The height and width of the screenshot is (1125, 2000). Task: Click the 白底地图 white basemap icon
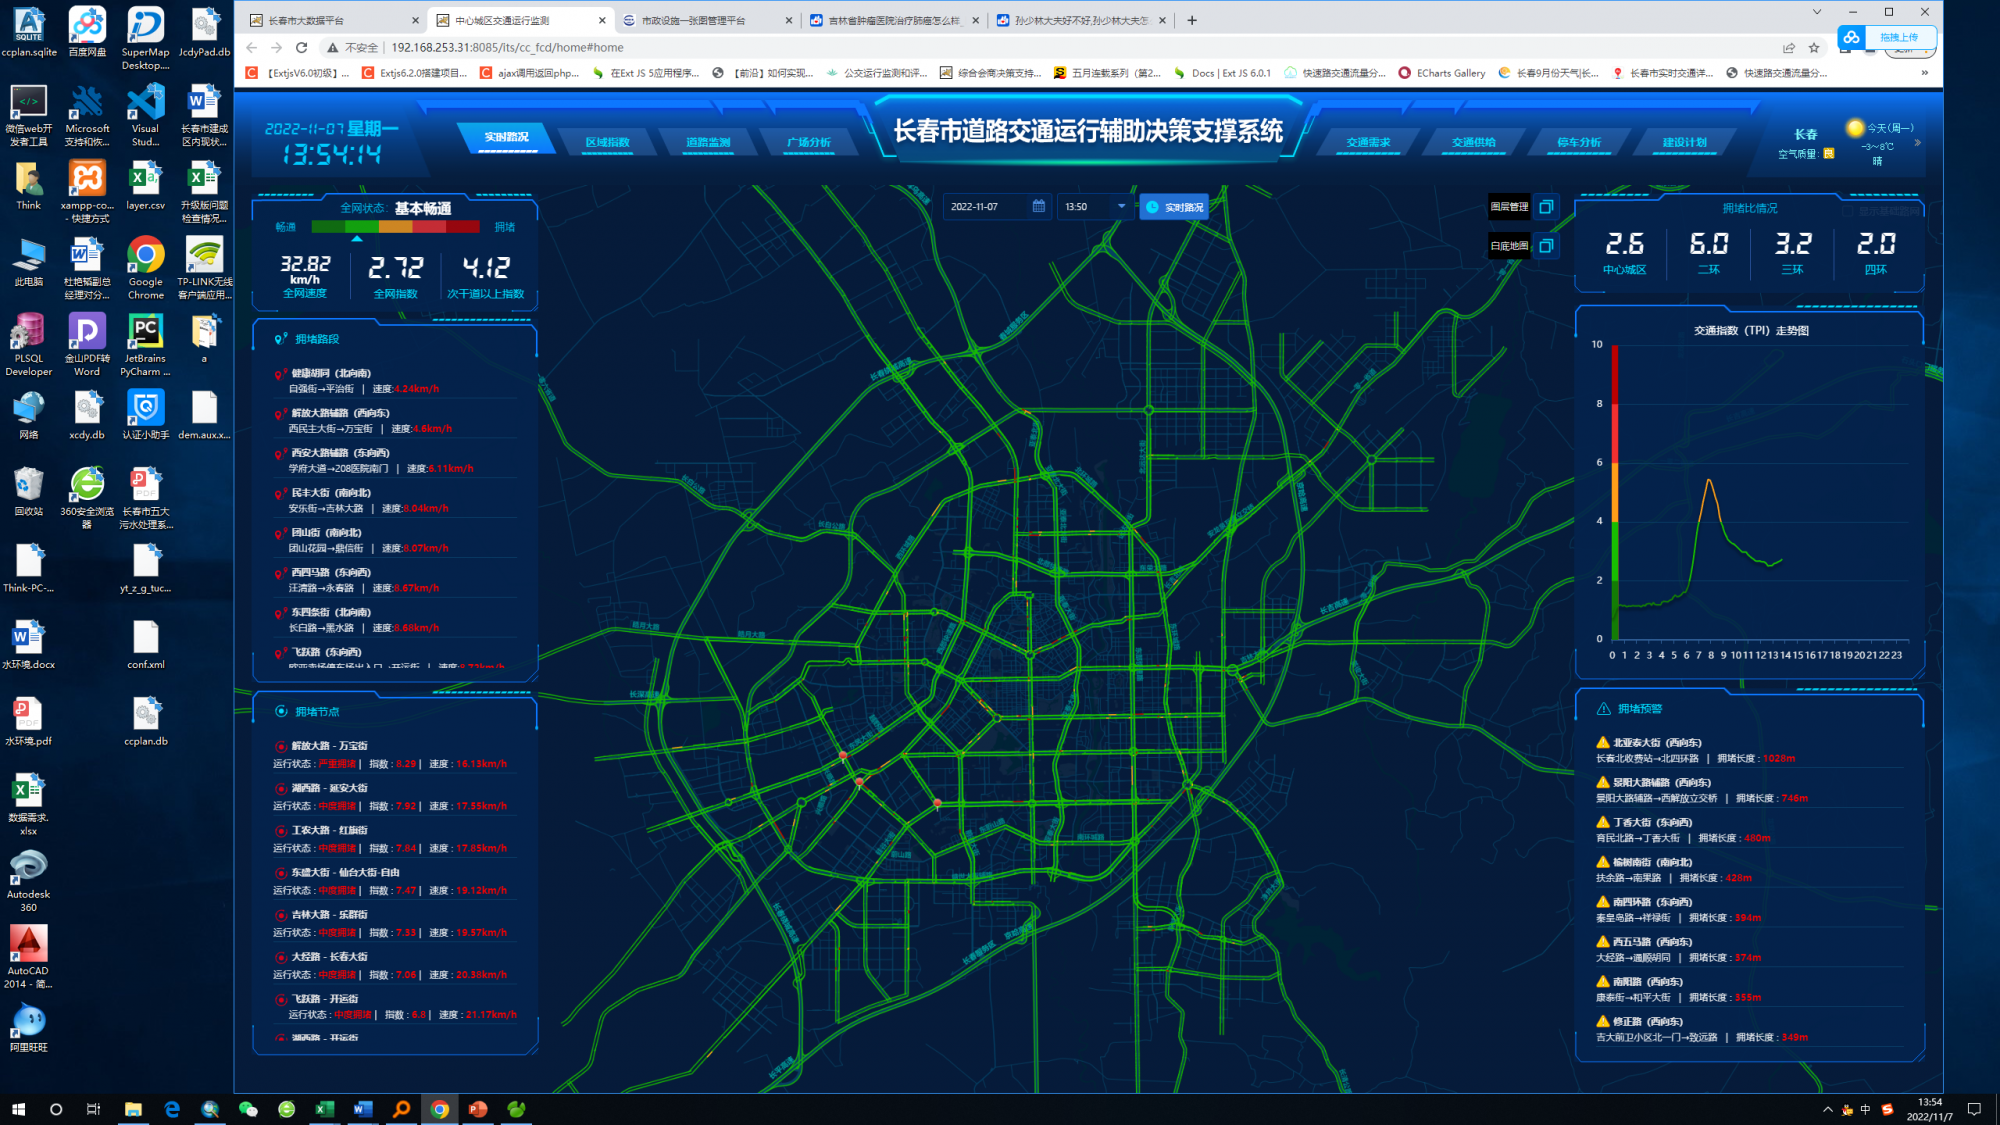[x=1546, y=246]
